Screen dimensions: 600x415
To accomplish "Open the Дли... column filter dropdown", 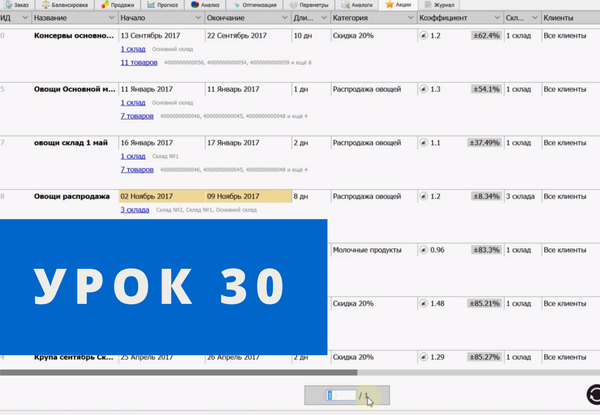I will click(324, 18).
